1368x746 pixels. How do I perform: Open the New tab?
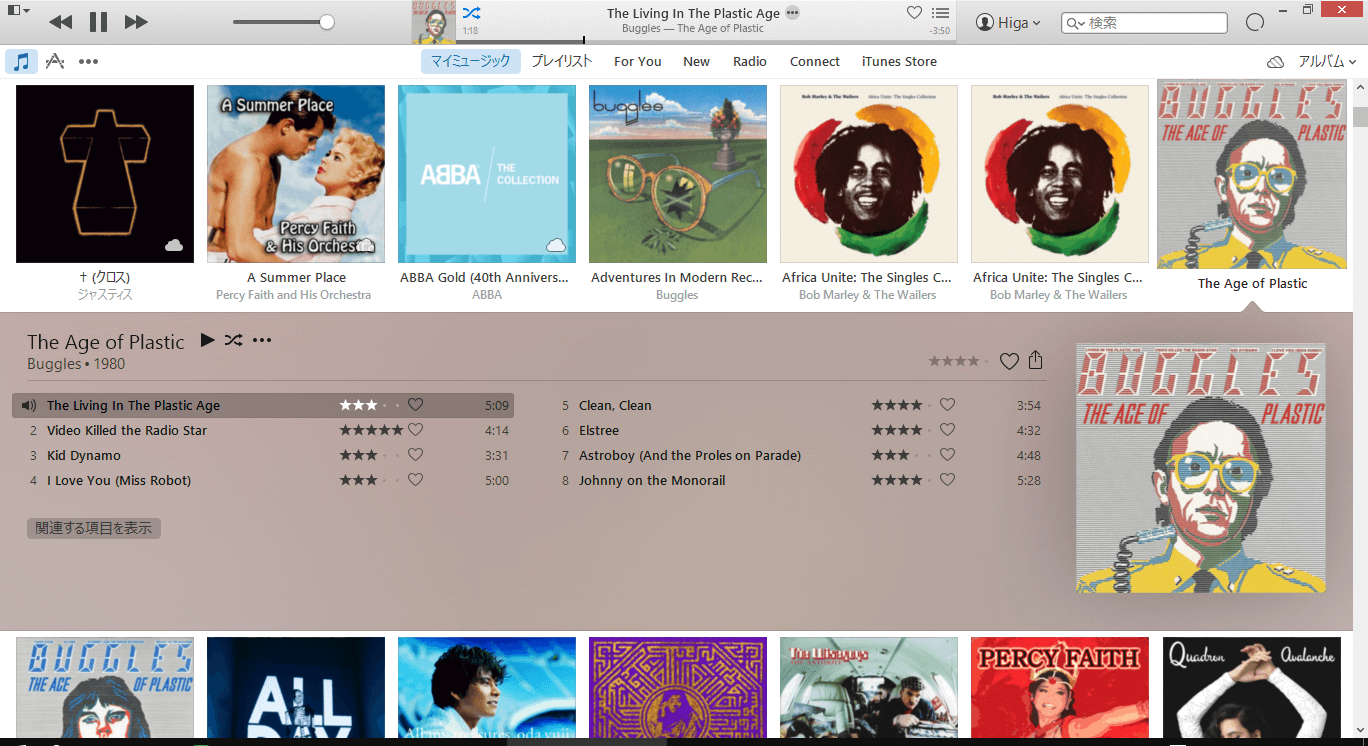(x=697, y=61)
